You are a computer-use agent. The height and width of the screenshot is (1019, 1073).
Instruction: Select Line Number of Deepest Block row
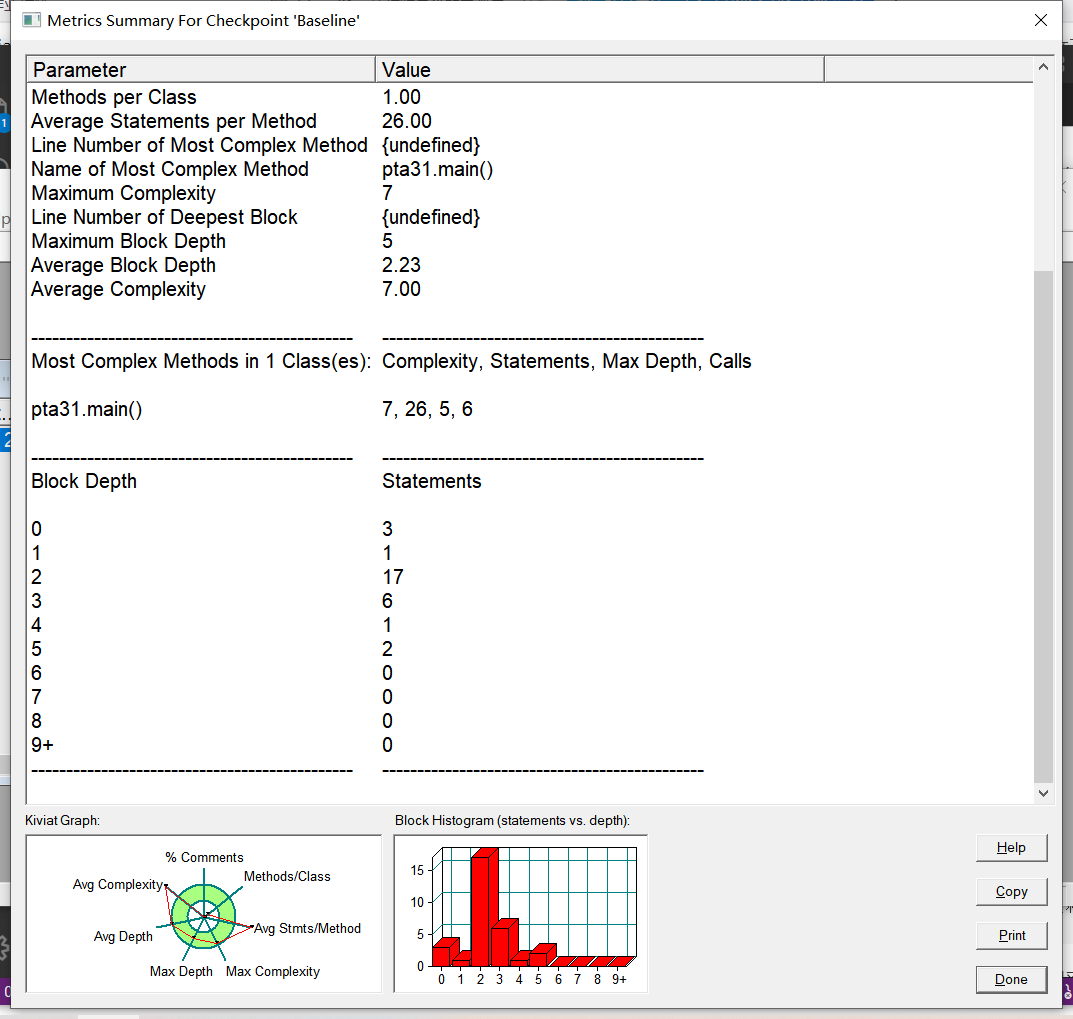click(530, 217)
